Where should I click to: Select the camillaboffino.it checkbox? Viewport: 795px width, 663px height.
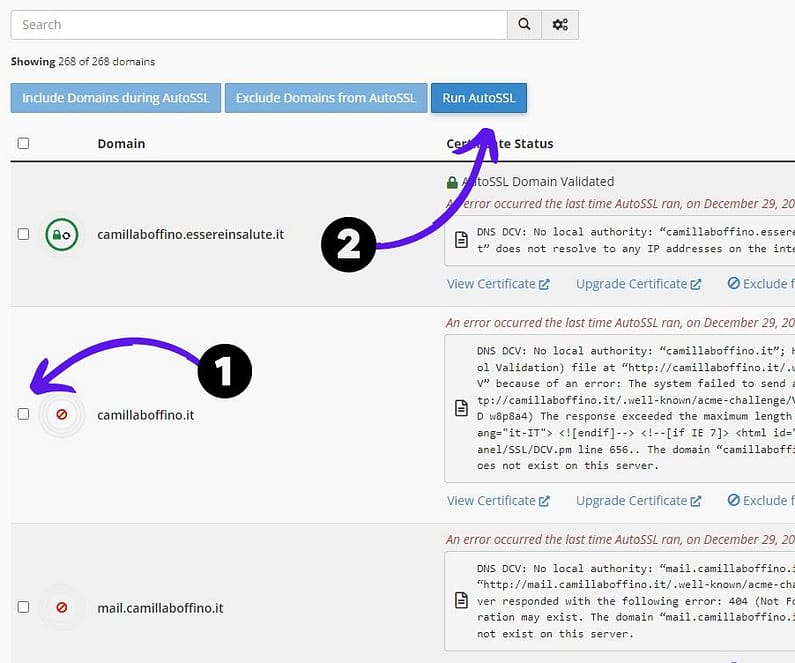[23, 414]
